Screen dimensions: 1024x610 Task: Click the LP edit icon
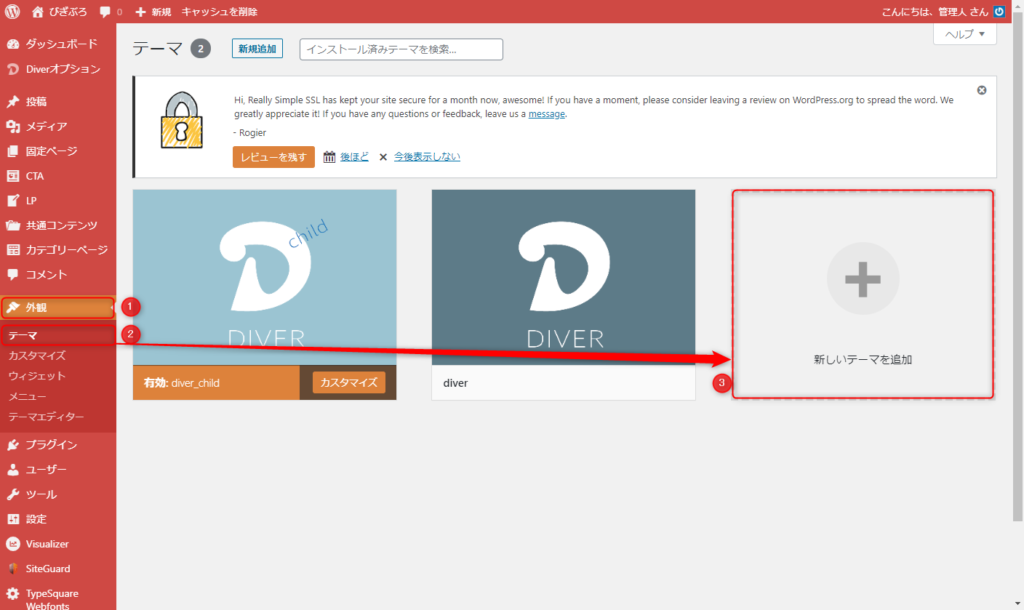(13, 201)
